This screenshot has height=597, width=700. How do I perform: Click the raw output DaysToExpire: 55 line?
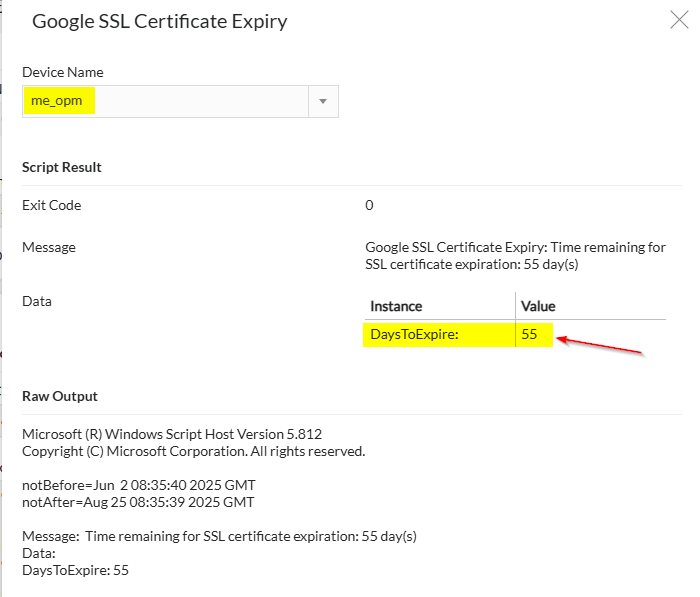click(75, 570)
